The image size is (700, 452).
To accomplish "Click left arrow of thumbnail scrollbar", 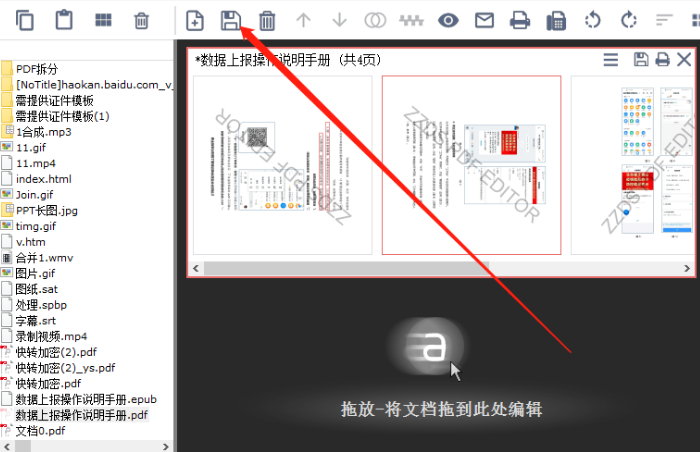I will pos(196,268).
